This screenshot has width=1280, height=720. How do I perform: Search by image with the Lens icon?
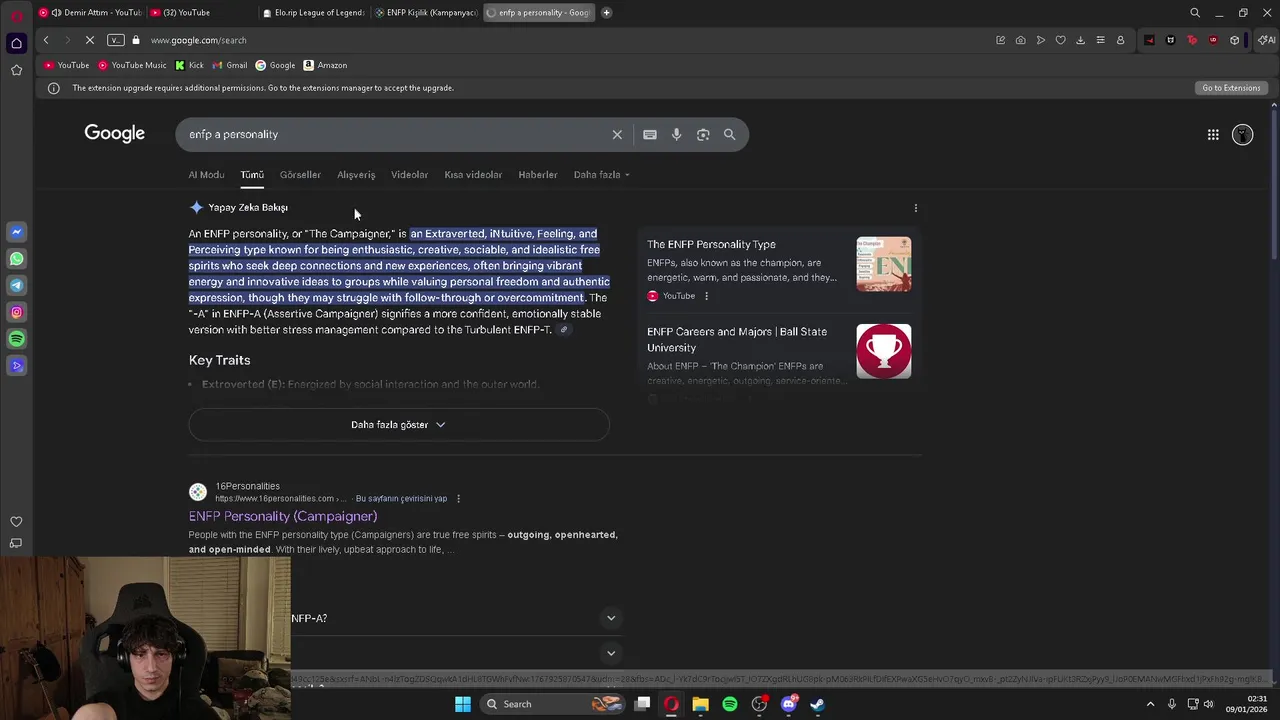[703, 135]
